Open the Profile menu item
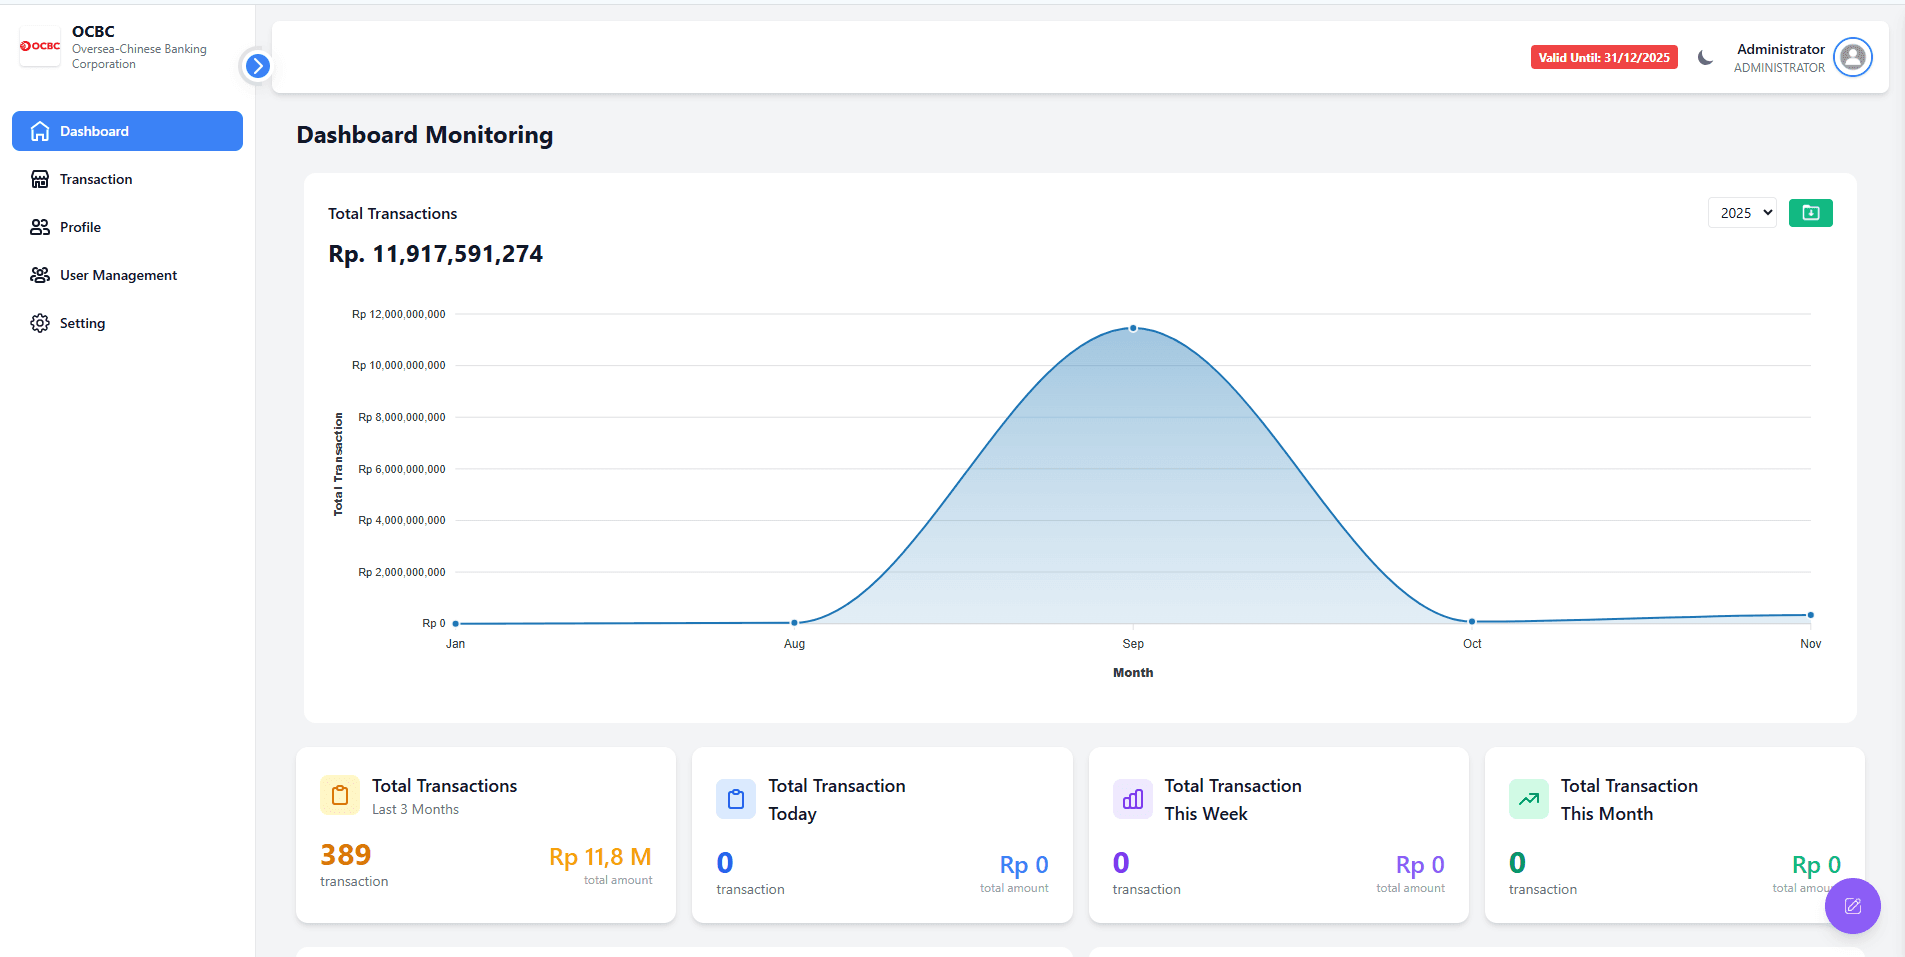 tap(80, 227)
